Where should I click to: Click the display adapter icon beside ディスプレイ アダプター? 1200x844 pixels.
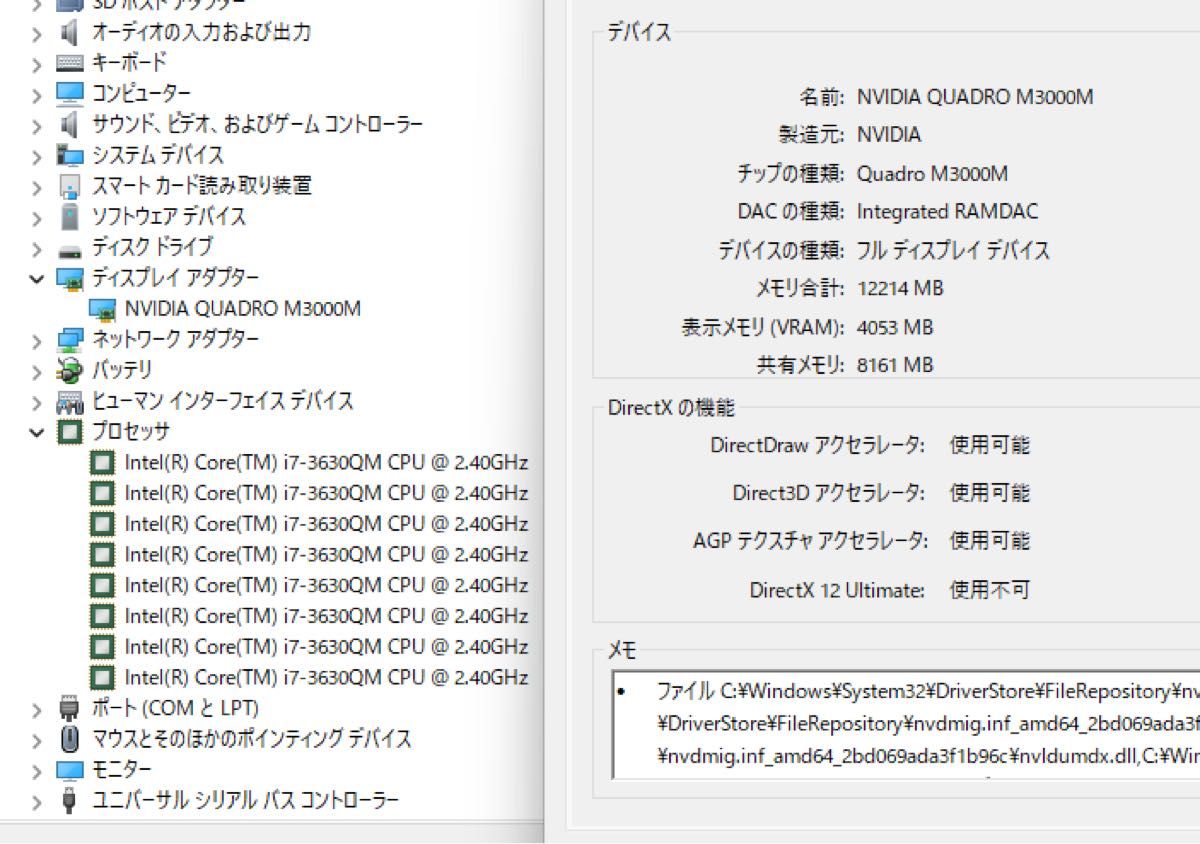pos(69,278)
